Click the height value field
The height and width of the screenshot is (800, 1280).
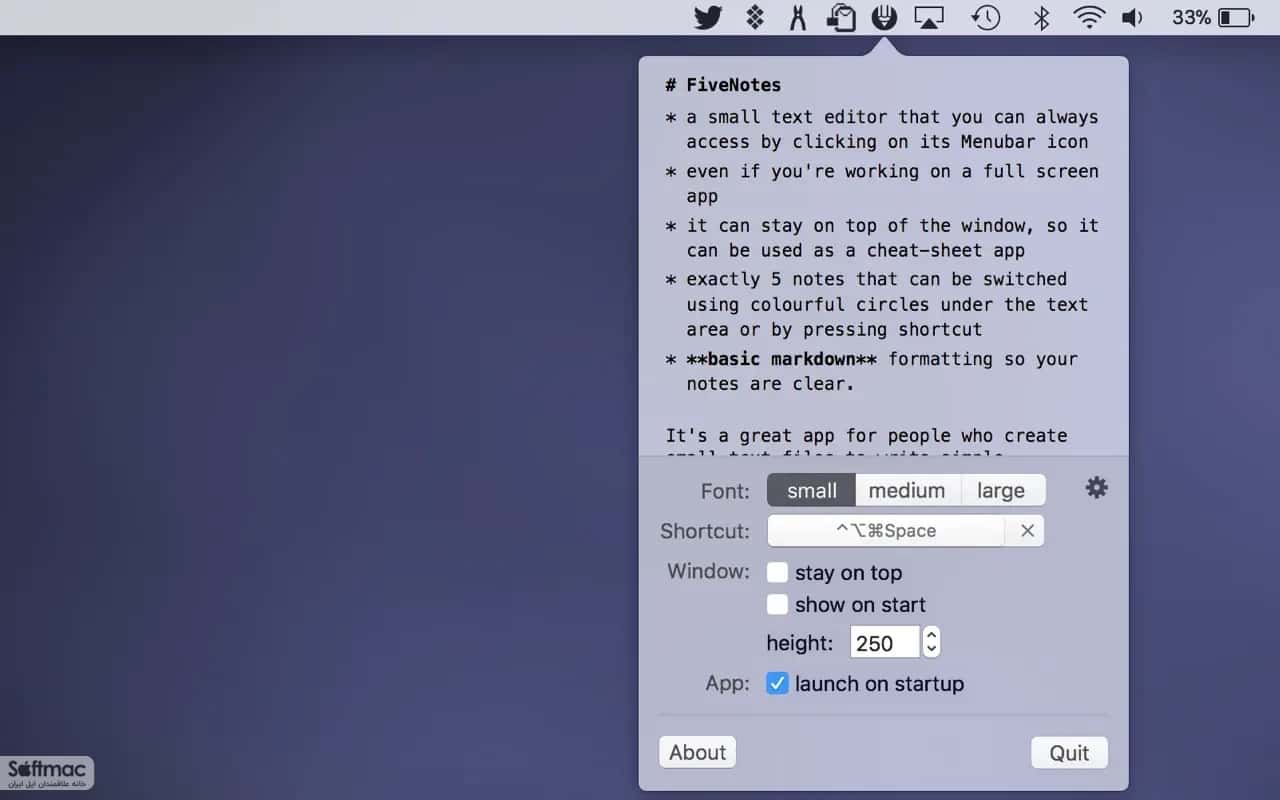pos(884,642)
